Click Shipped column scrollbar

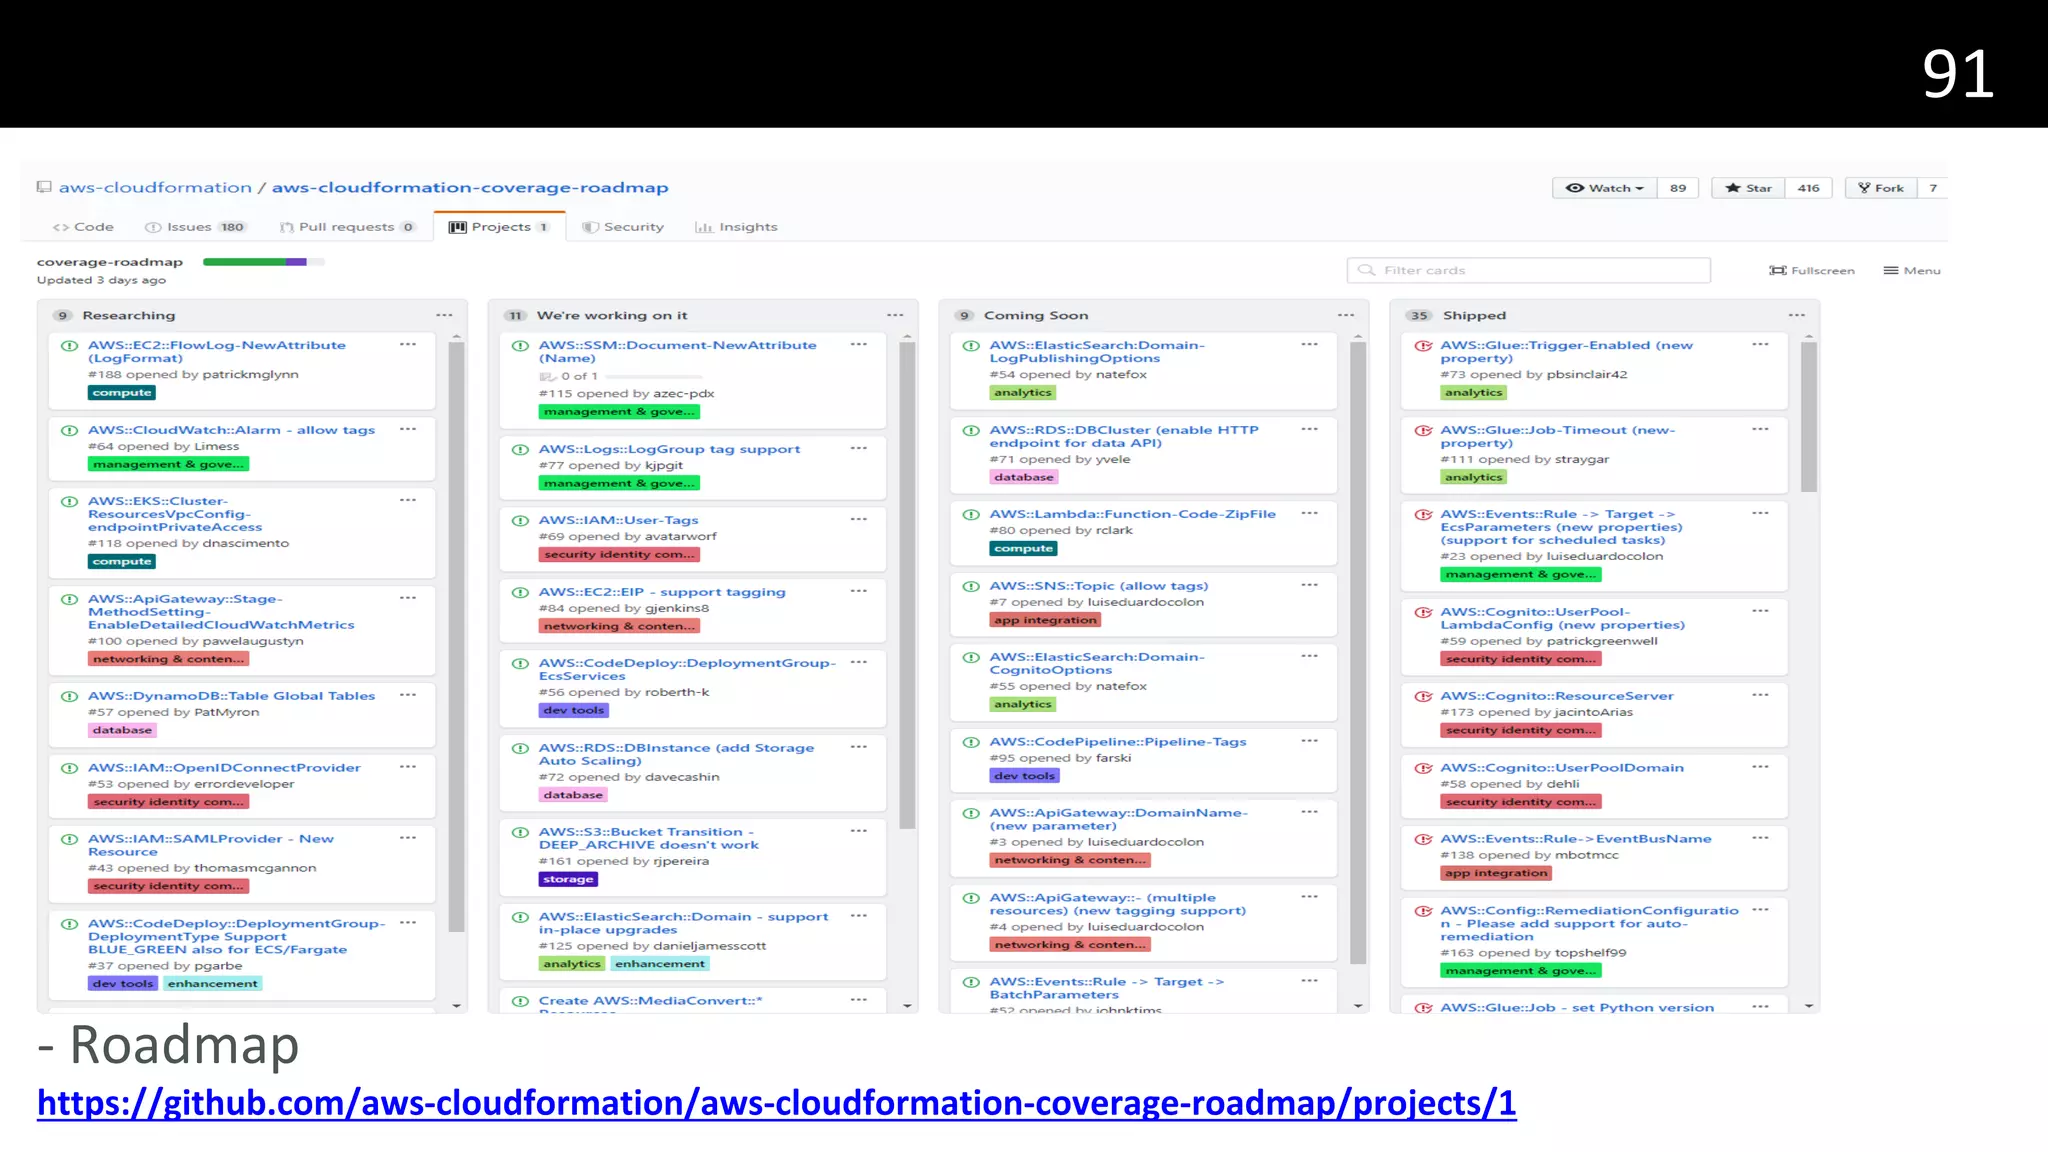coord(1809,417)
